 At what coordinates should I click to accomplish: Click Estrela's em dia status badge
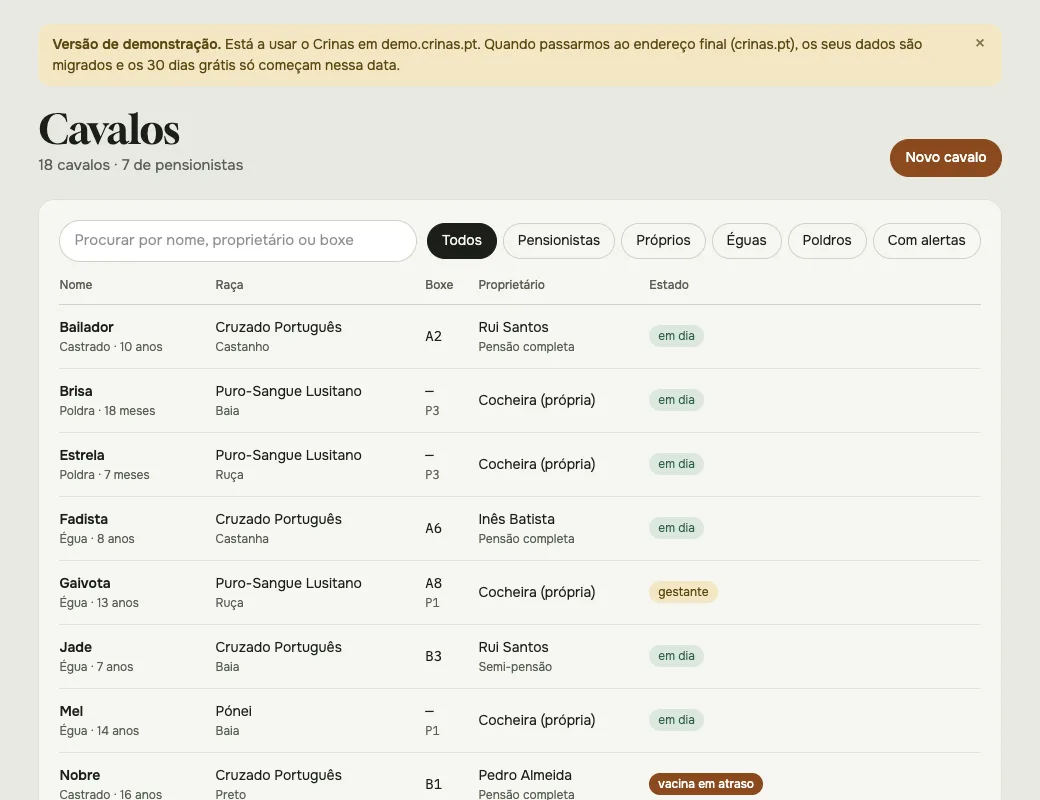tap(676, 464)
